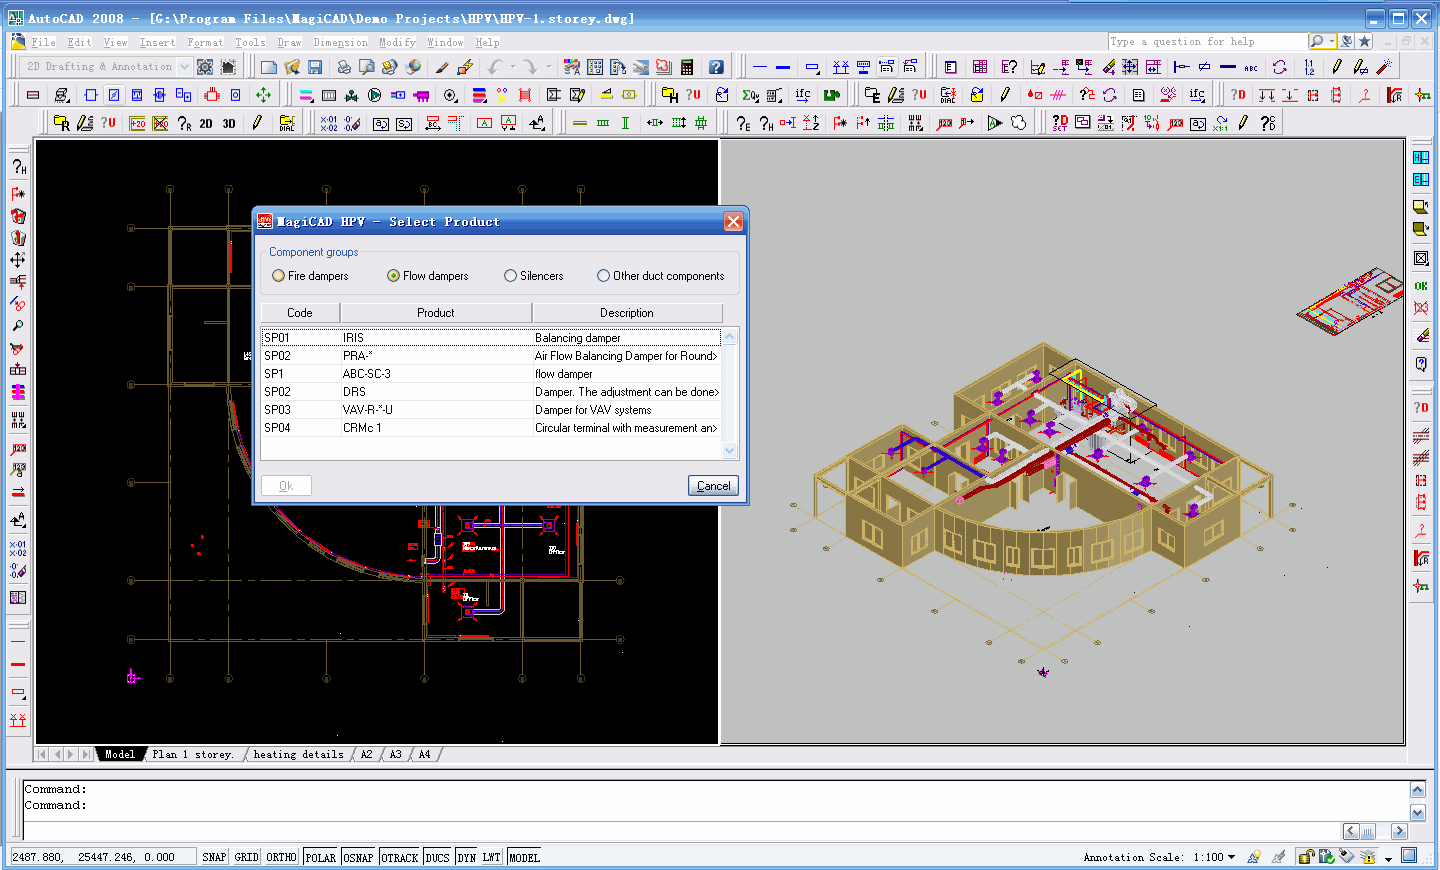Click the help question input field

pyautogui.click(x=1208, y=41)
